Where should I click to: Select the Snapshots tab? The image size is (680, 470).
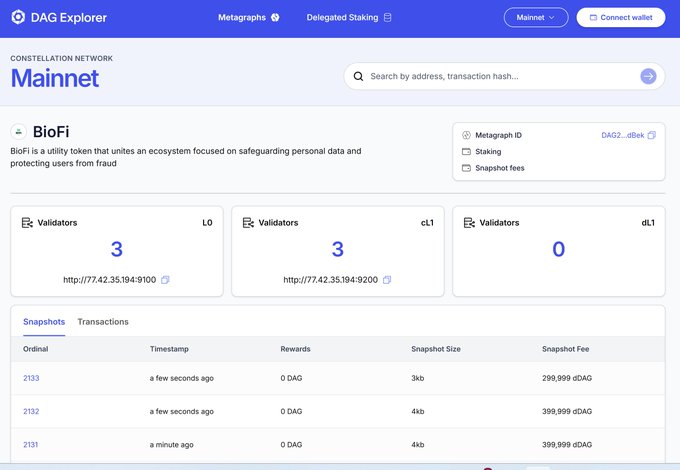tap(44, 322)
